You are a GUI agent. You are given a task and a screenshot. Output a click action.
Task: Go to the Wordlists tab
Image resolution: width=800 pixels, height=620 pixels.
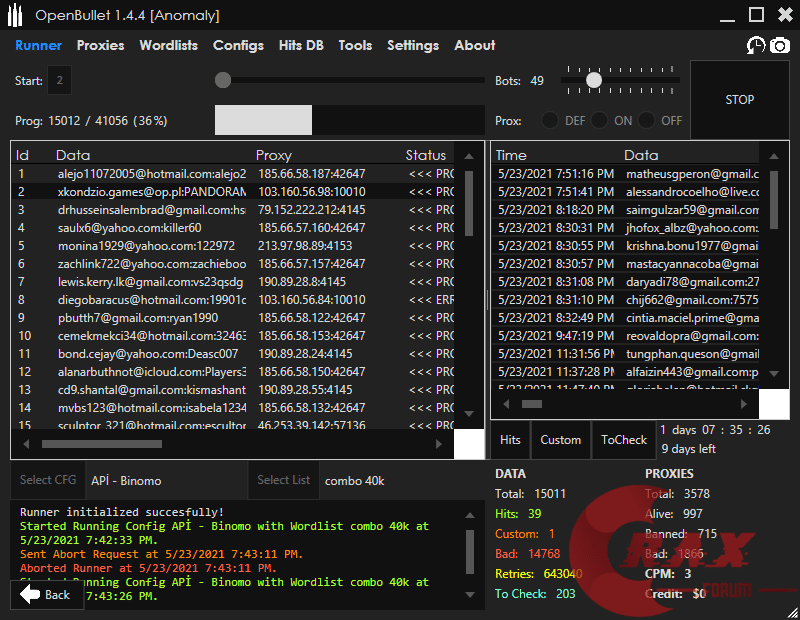[168, 45]
